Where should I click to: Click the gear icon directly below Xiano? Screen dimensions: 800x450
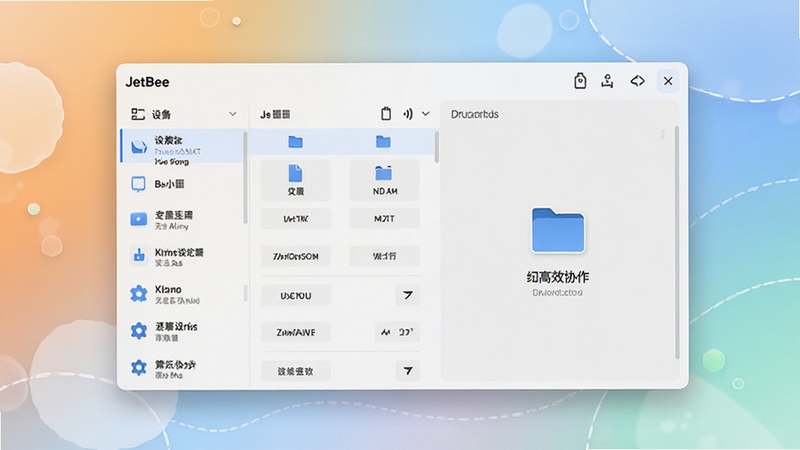click(138, 331)
